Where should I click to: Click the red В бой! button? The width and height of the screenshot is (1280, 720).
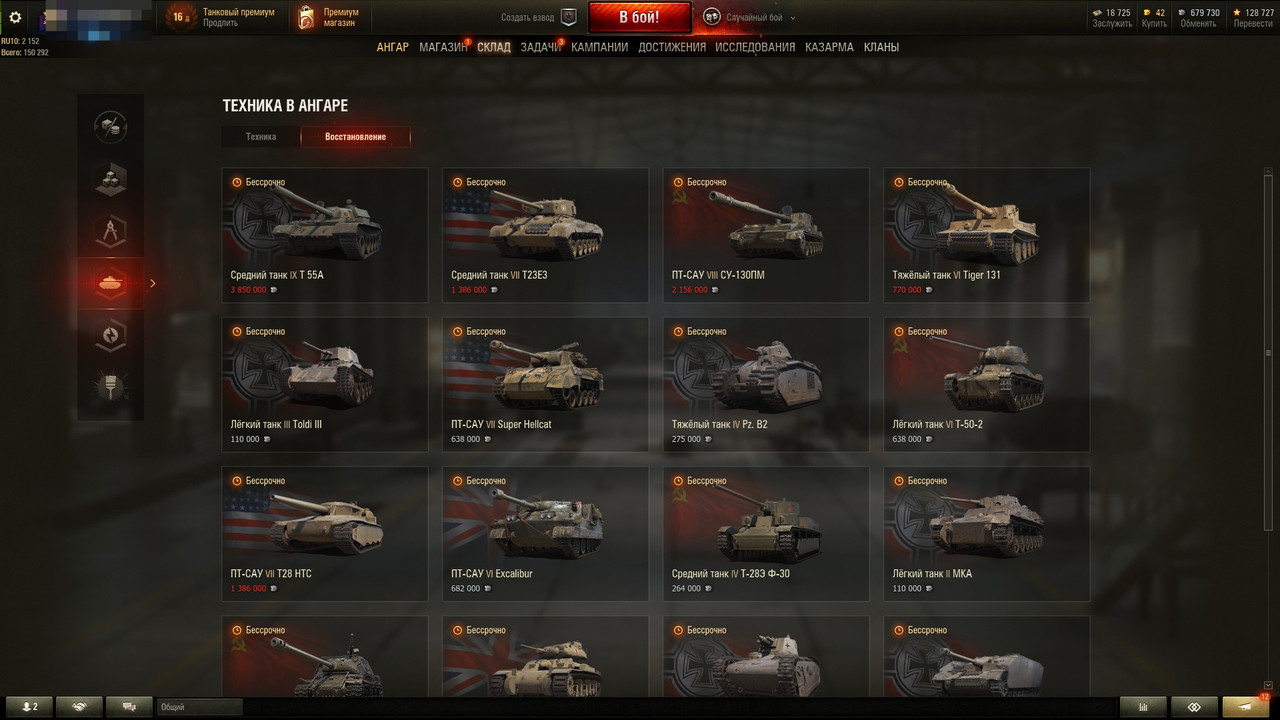pyautogui.click(x=639, y=17)
